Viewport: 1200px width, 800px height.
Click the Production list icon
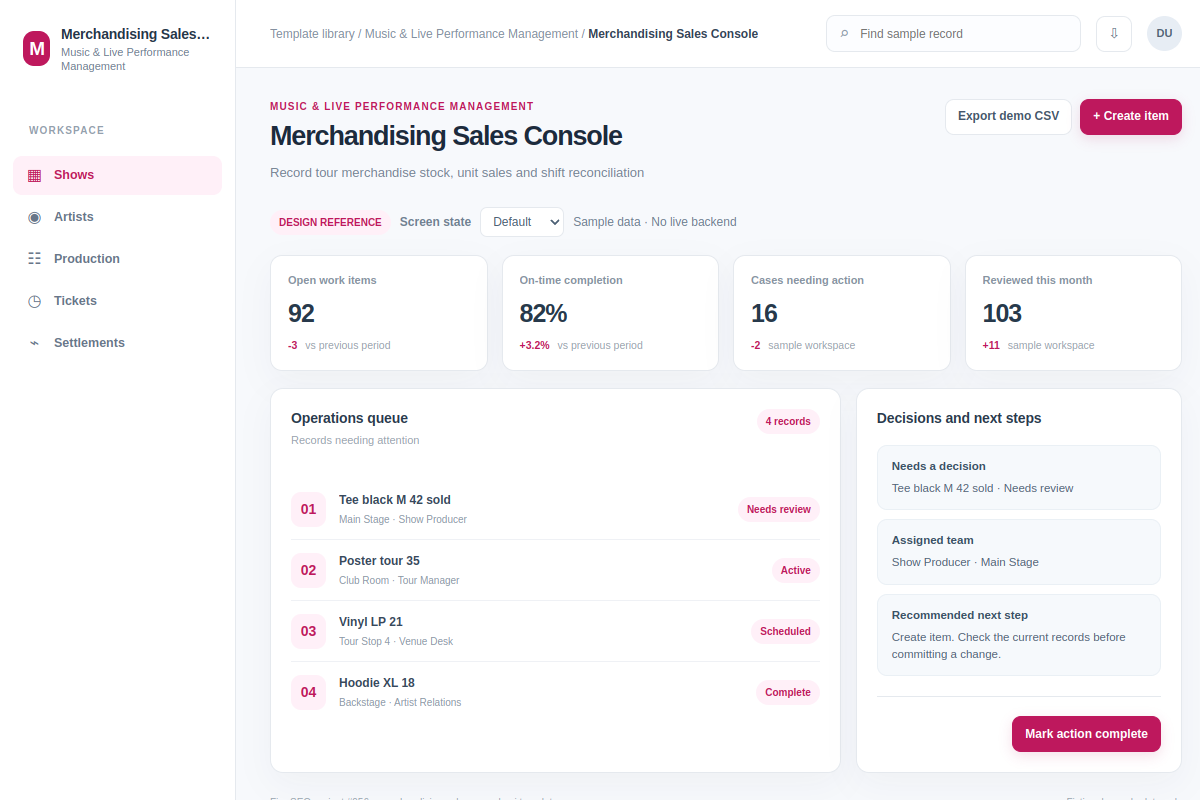click(35, 259)
